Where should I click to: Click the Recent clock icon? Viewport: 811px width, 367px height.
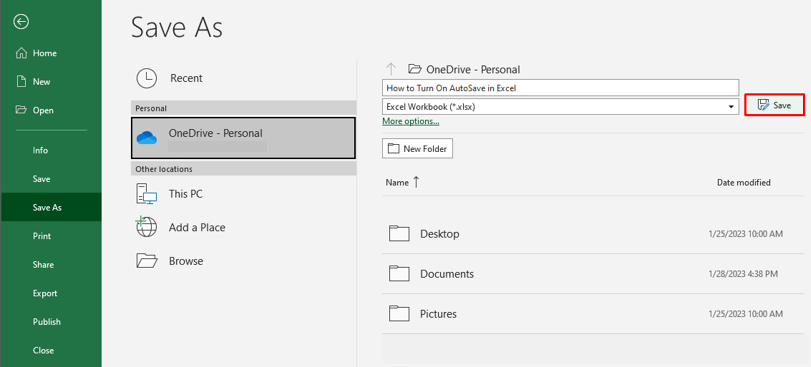[147, 79]
